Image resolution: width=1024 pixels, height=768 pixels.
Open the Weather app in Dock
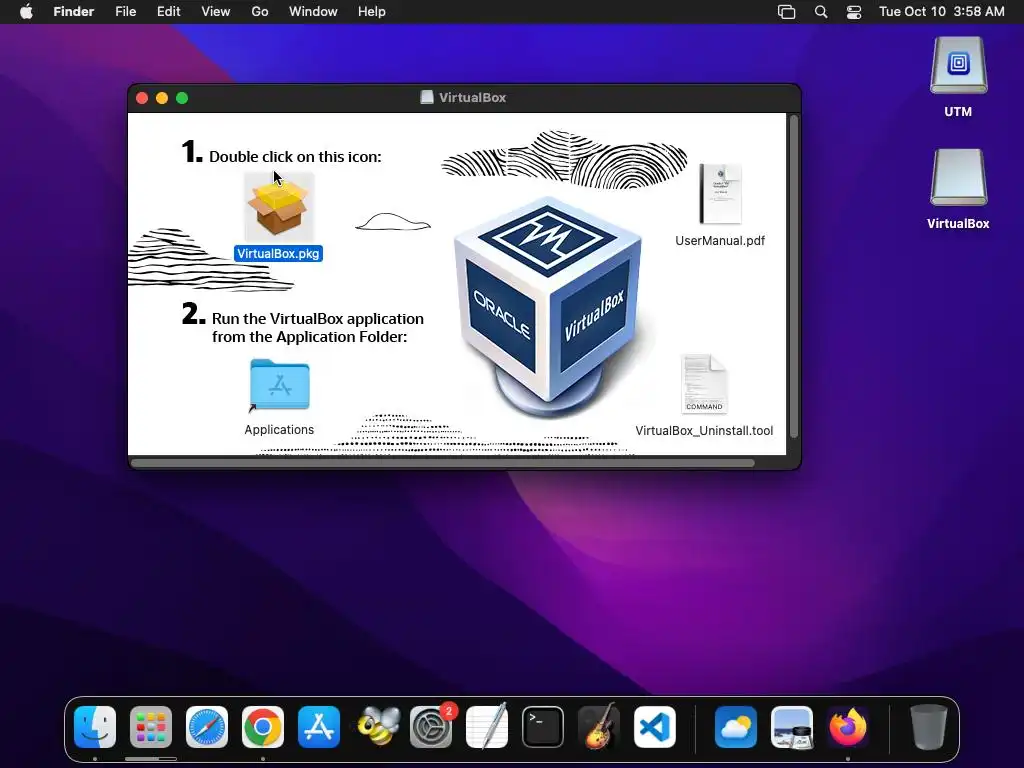(736, 727)
